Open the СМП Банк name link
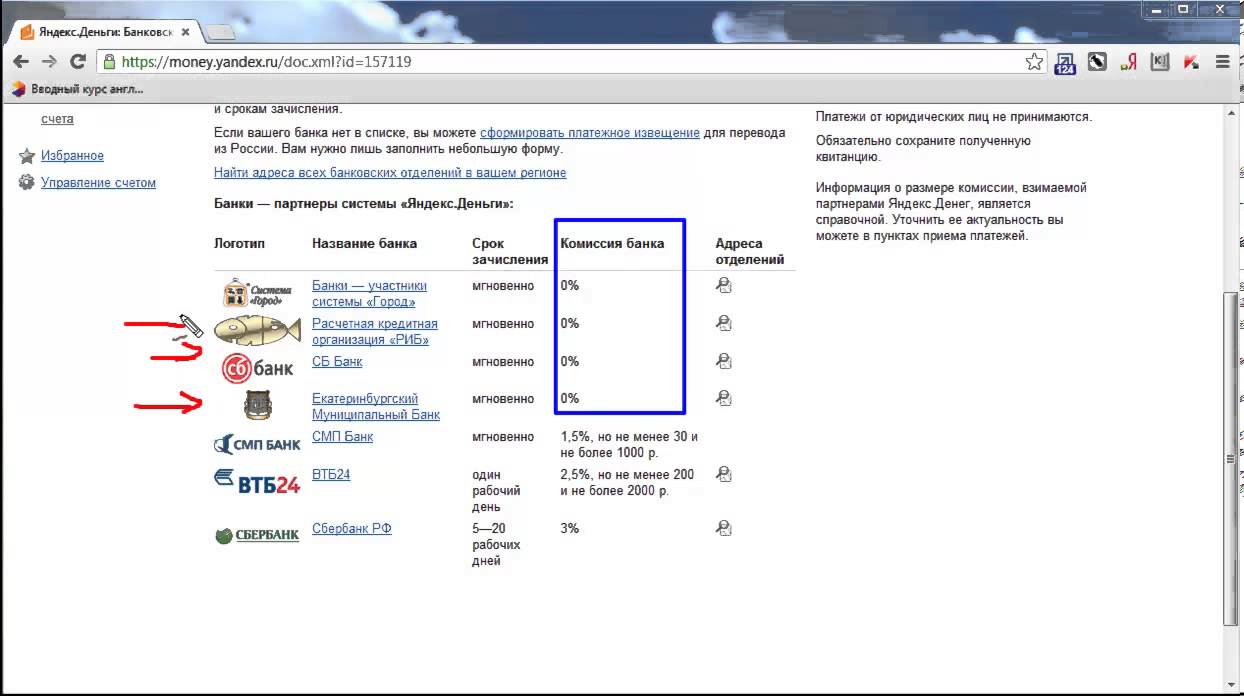1244x696 pixels. click(x=342, y=437)
